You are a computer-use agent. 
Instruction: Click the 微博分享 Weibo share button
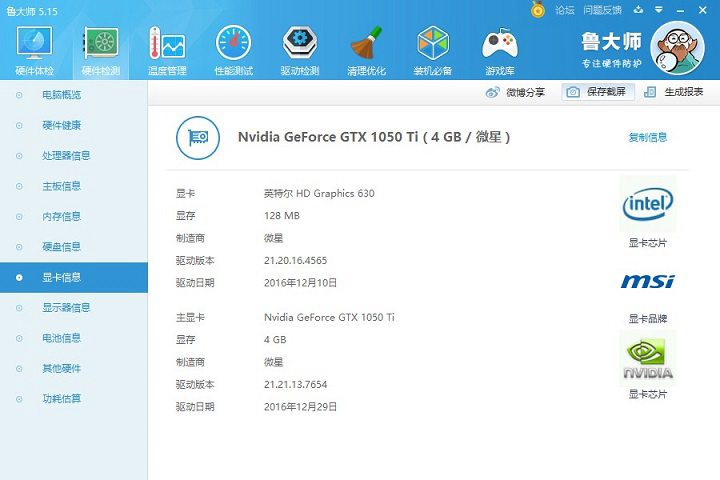click(516, 92)
